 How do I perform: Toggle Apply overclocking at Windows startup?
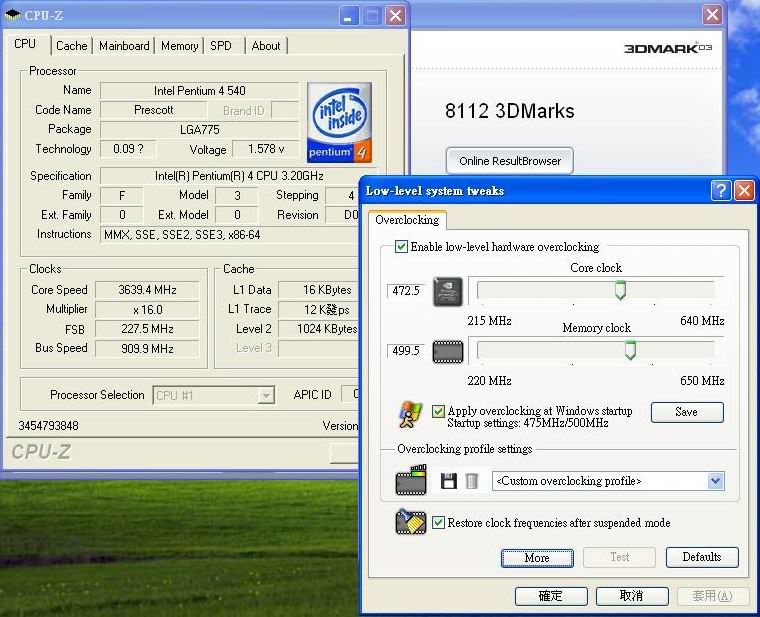pos(438,411)
